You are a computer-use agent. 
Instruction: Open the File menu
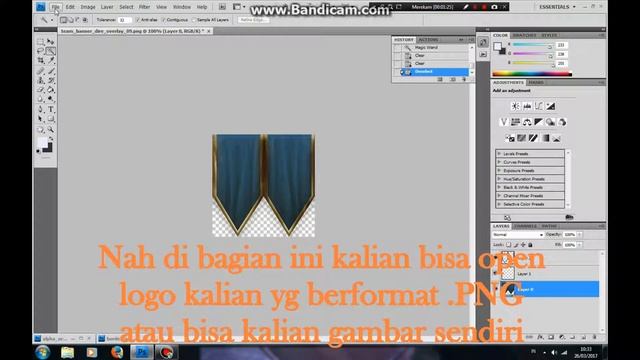pyautogui.click(x=56, y=7)
